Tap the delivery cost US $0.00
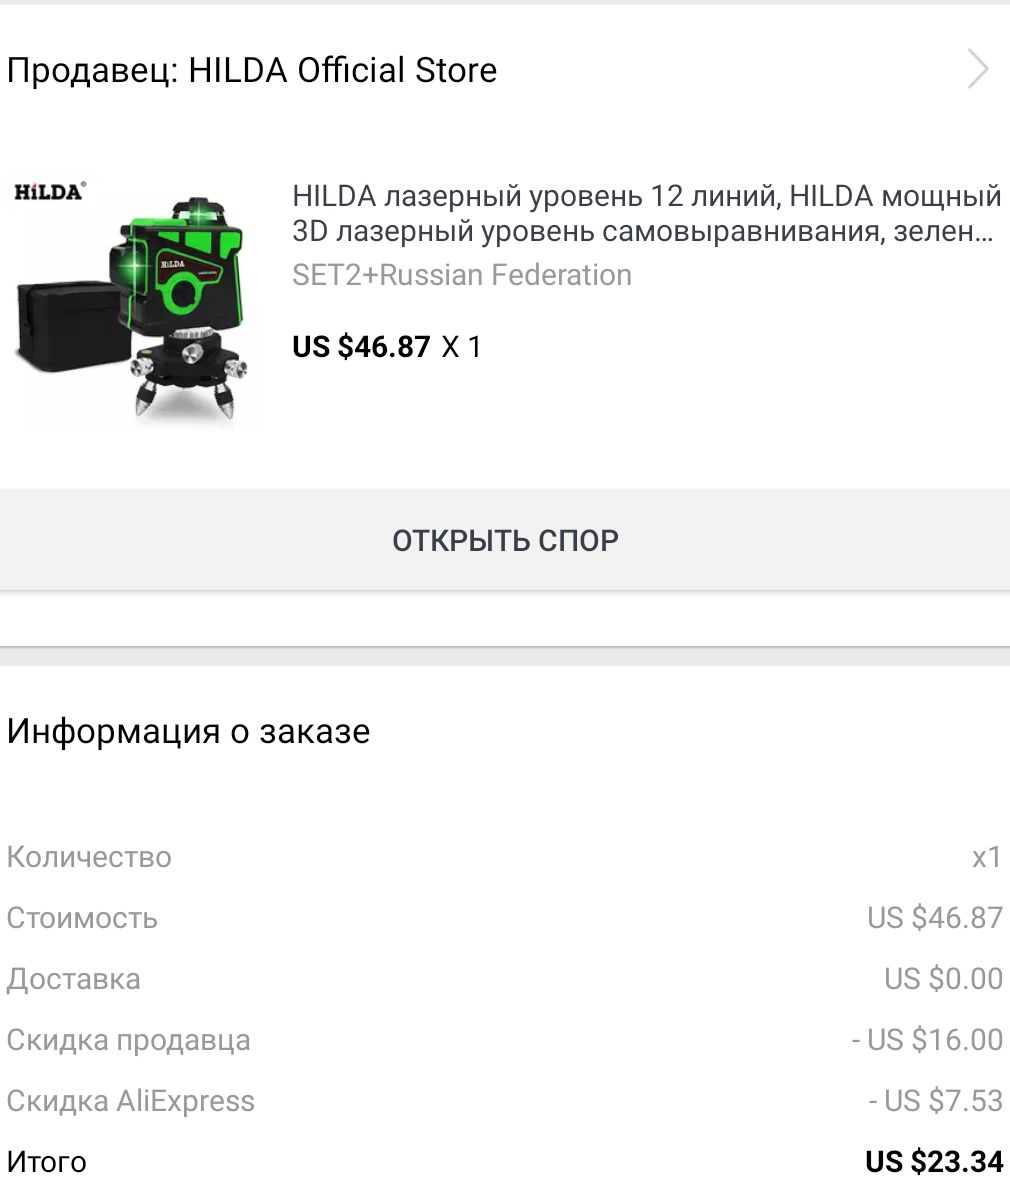The width and height of the screenshot is (1010, 1198). point(943,979)
